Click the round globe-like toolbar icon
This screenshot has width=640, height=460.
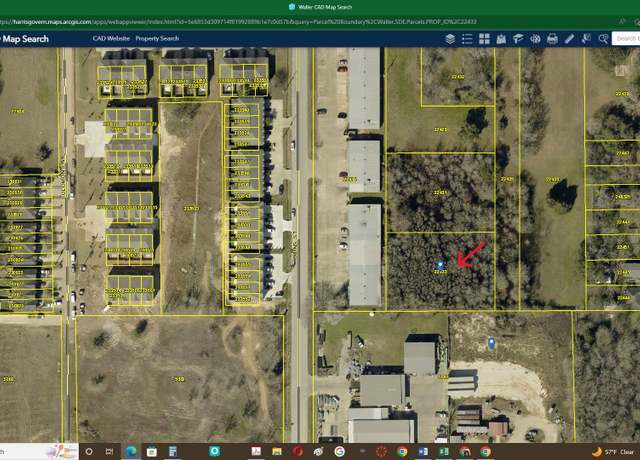(x=535, y=39)
